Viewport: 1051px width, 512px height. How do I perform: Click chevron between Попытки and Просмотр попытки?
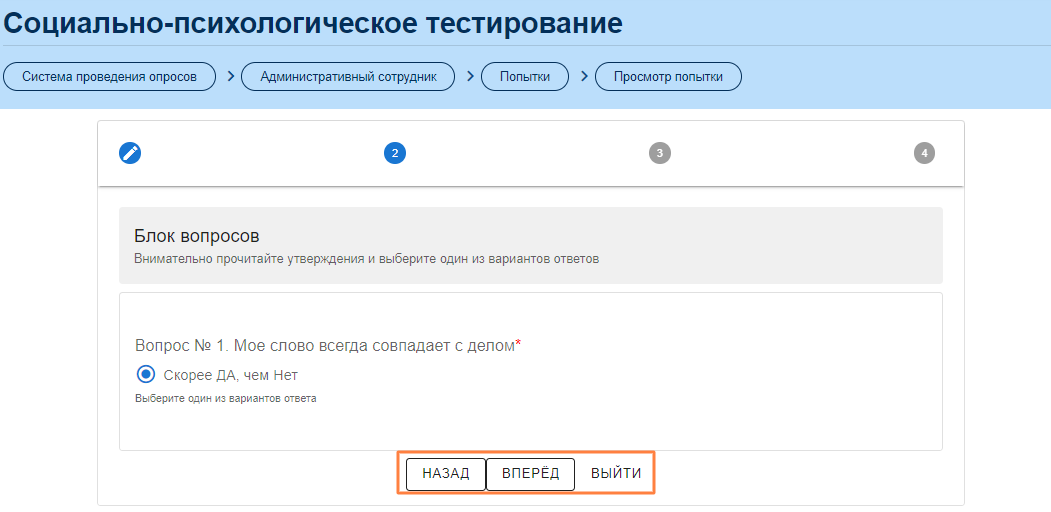[582, 76]
